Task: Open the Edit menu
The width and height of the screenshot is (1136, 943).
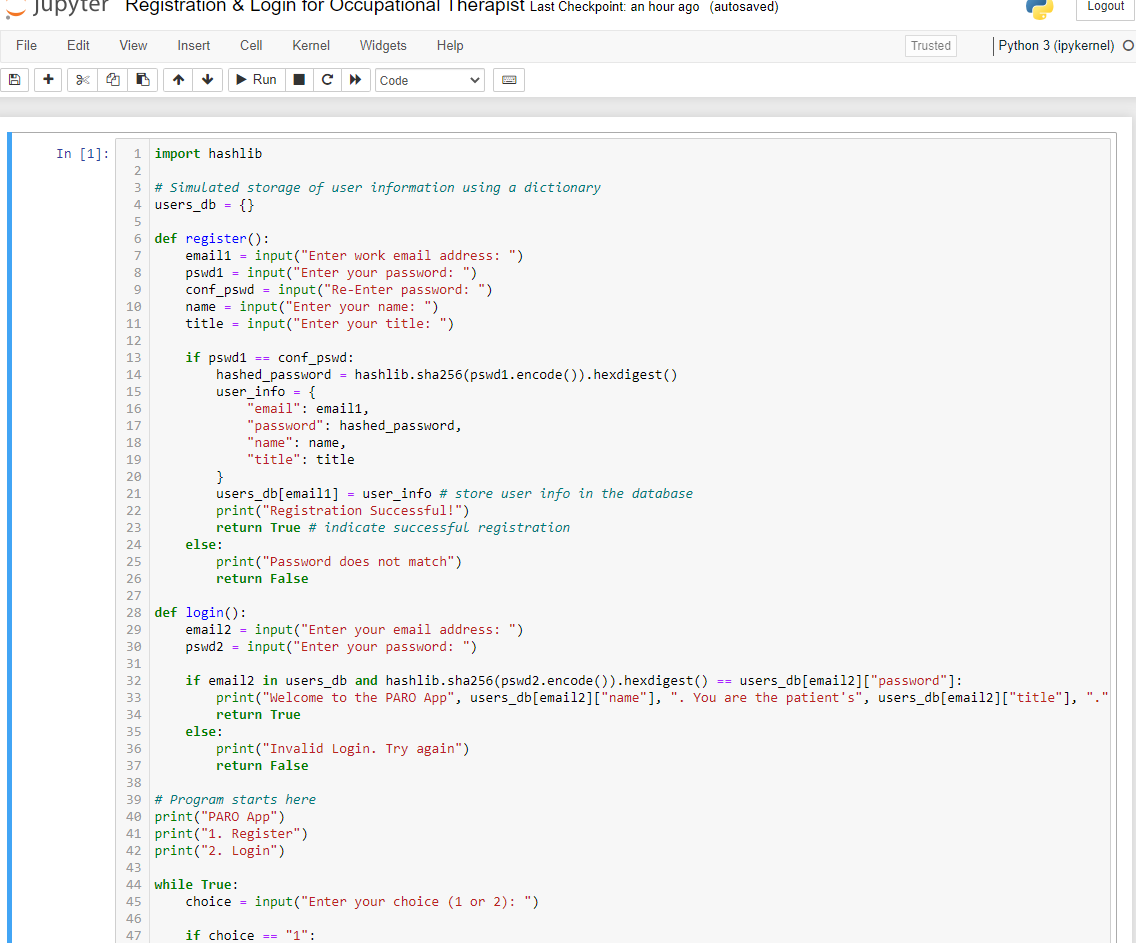Action: click(x=78, y=46)
